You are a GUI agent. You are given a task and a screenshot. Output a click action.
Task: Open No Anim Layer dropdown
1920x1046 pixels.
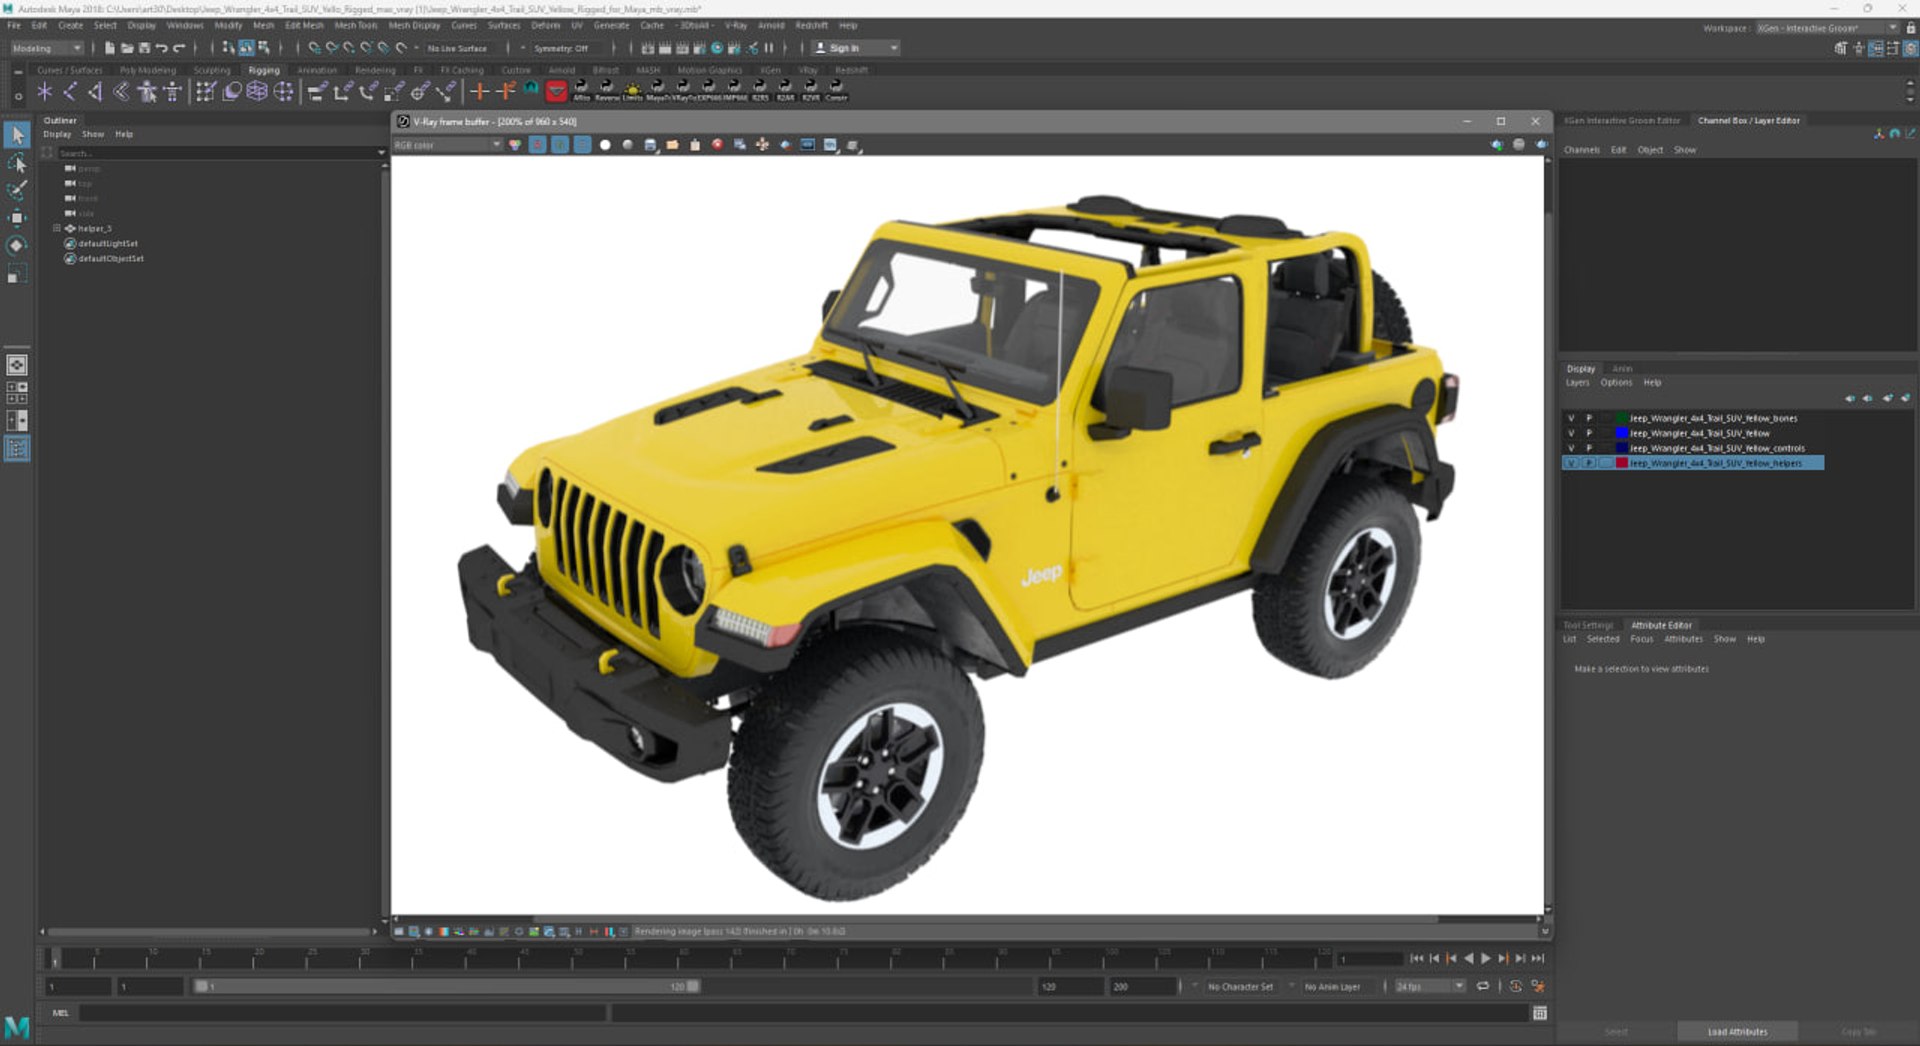click(x=1332, y=986)
